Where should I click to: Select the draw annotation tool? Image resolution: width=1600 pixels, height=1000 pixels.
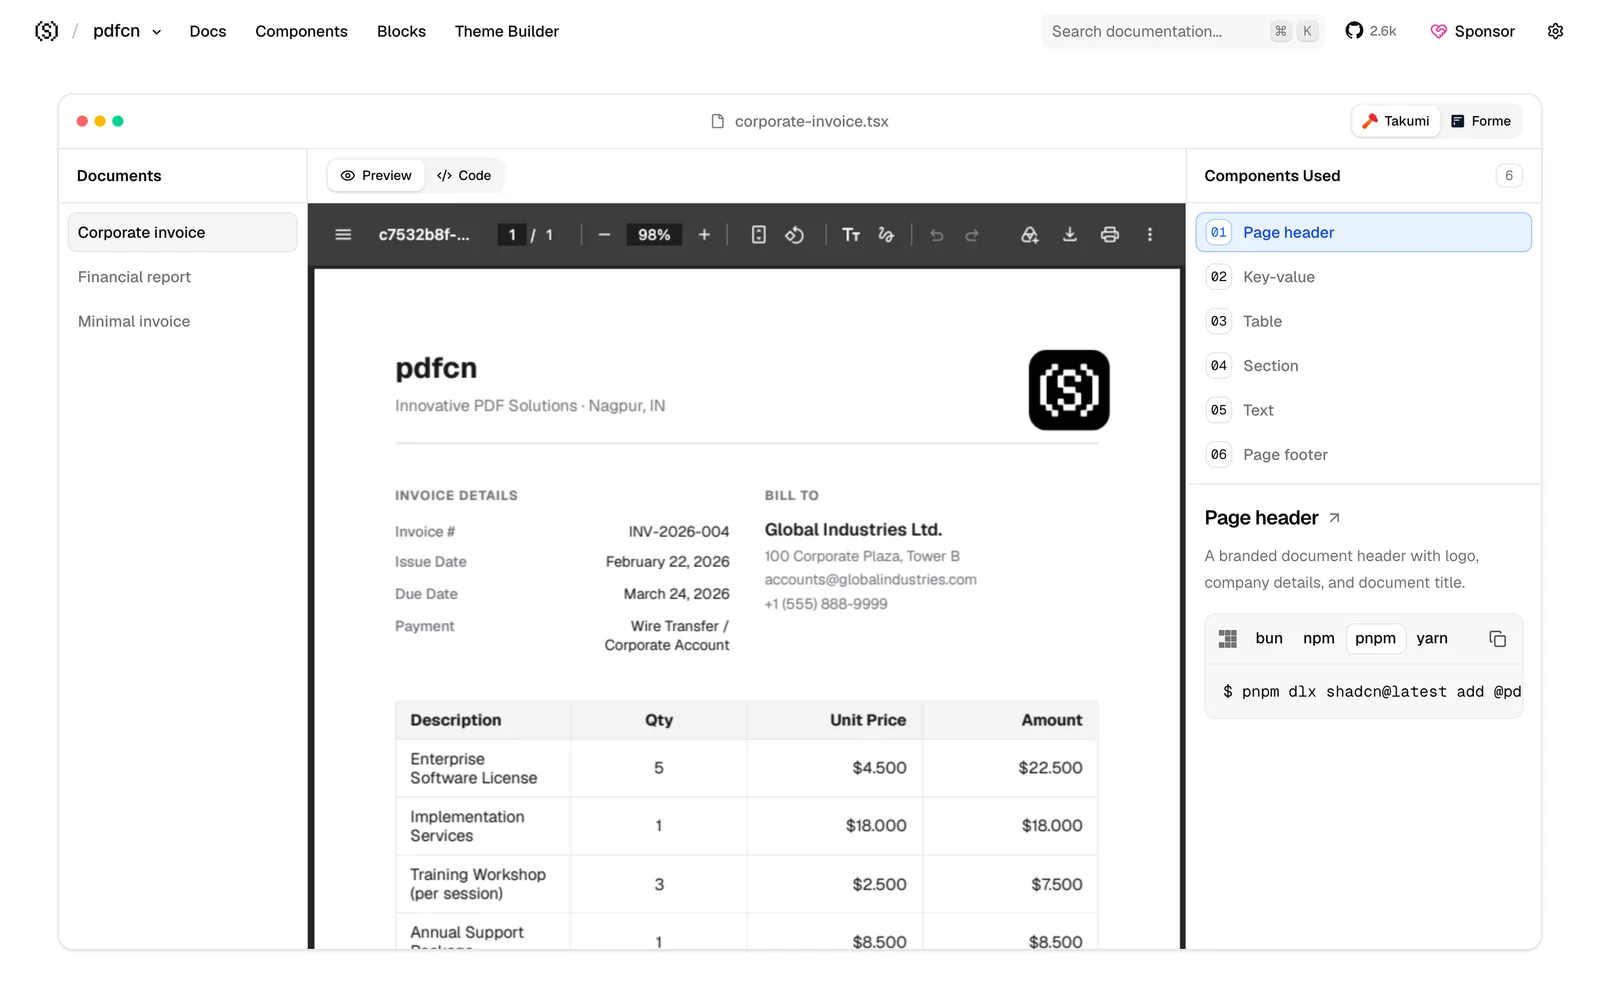point(886,235)
